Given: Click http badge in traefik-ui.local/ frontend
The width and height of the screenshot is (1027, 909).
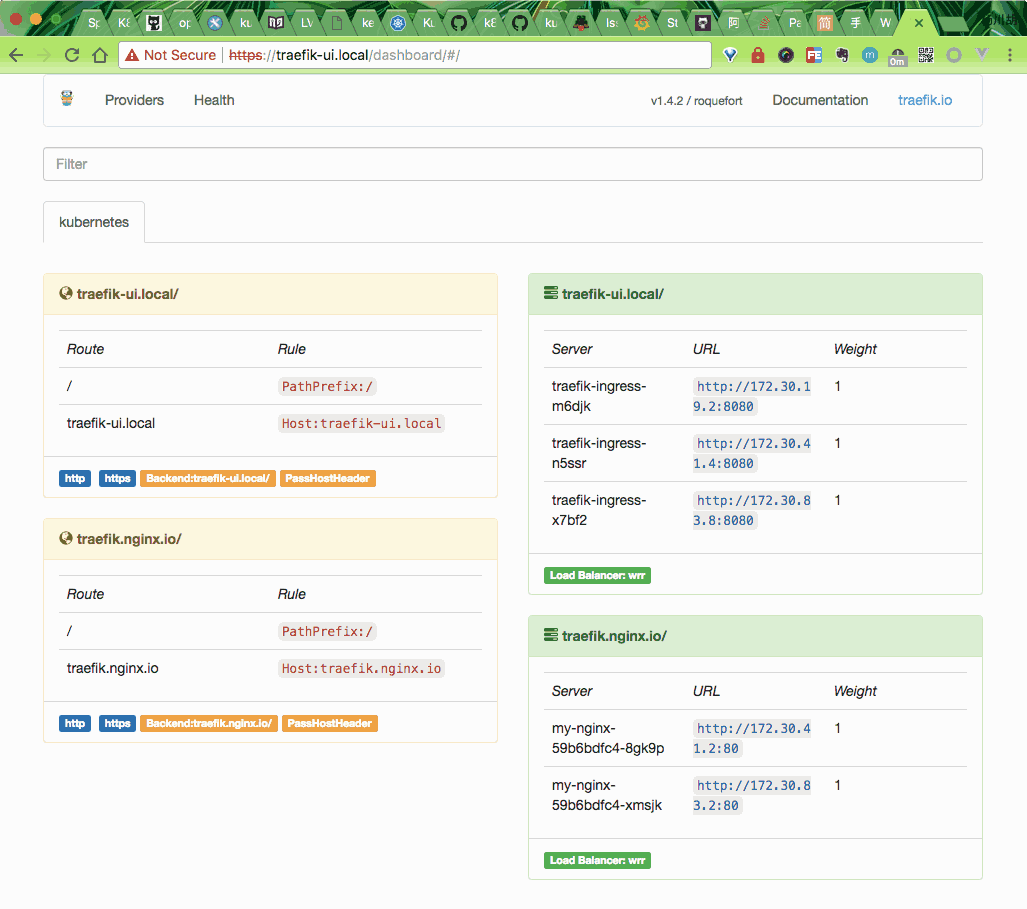Looking at the screenshot, I should click(x=75, y=478).
